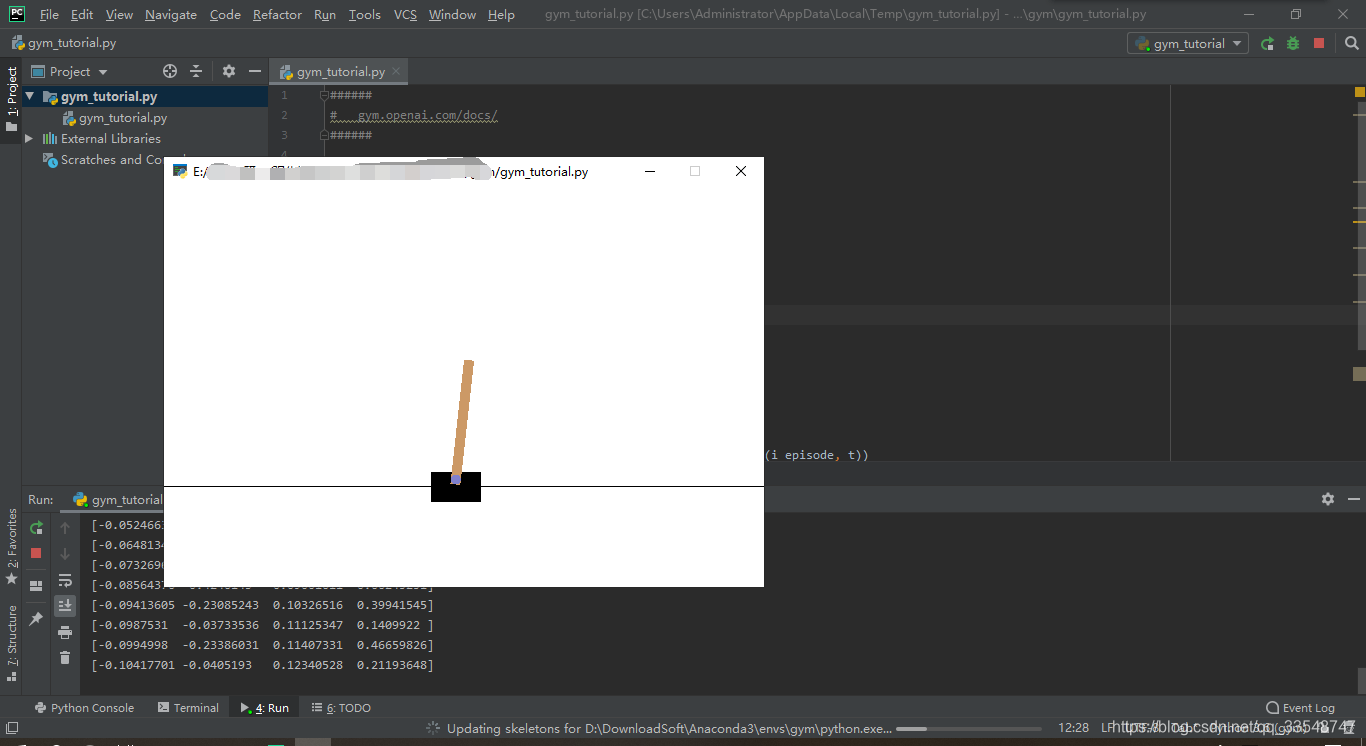Clear all Run console output with trash icon
This screenshot has height=746, width=1366.
(x=65, y=658)
